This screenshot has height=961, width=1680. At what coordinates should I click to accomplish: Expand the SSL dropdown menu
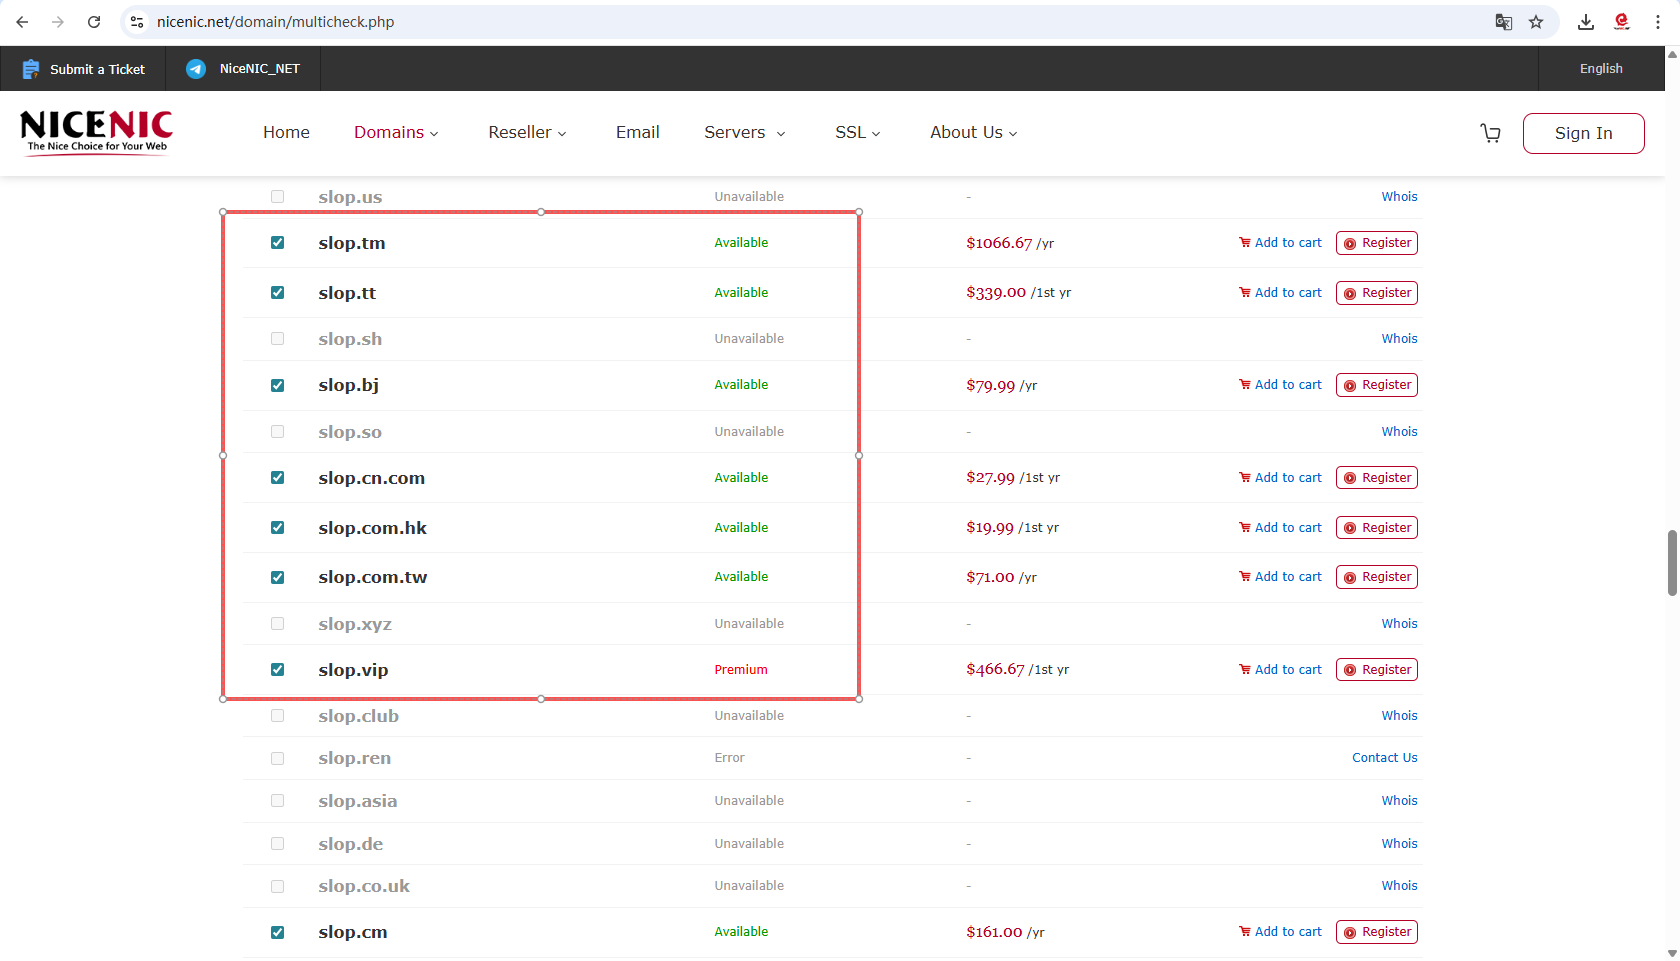857,132
